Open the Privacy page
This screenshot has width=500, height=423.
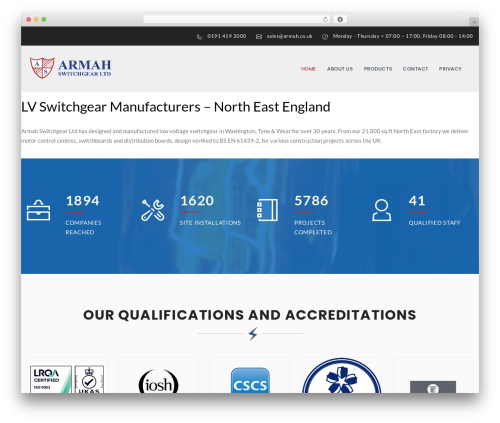[450, 69]
